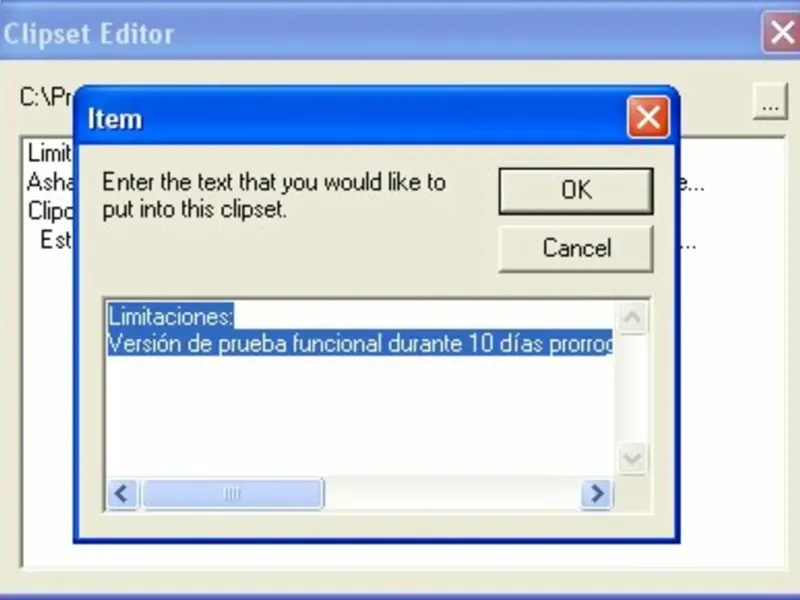Click the empty horizontal scrollbar track
The width and height of the screenshot is (800, 600).
tap(452, 493)
